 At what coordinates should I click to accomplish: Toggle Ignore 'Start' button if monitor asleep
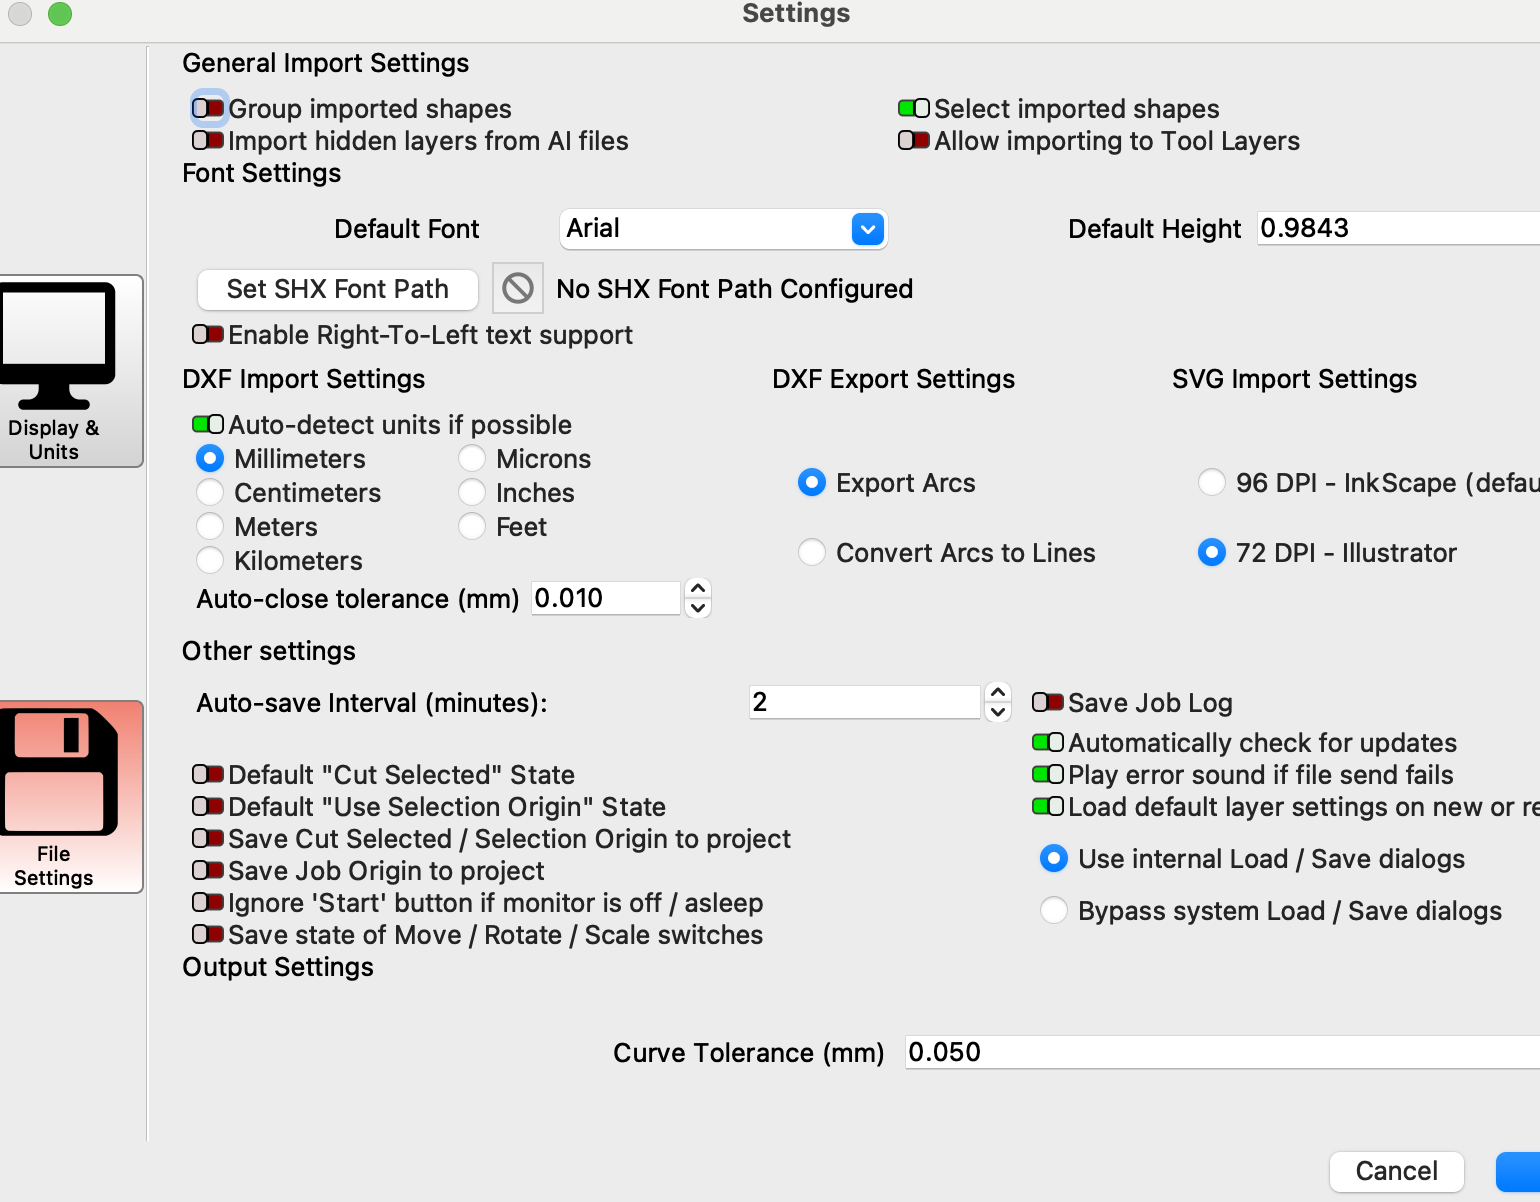(x=208, y=902)
